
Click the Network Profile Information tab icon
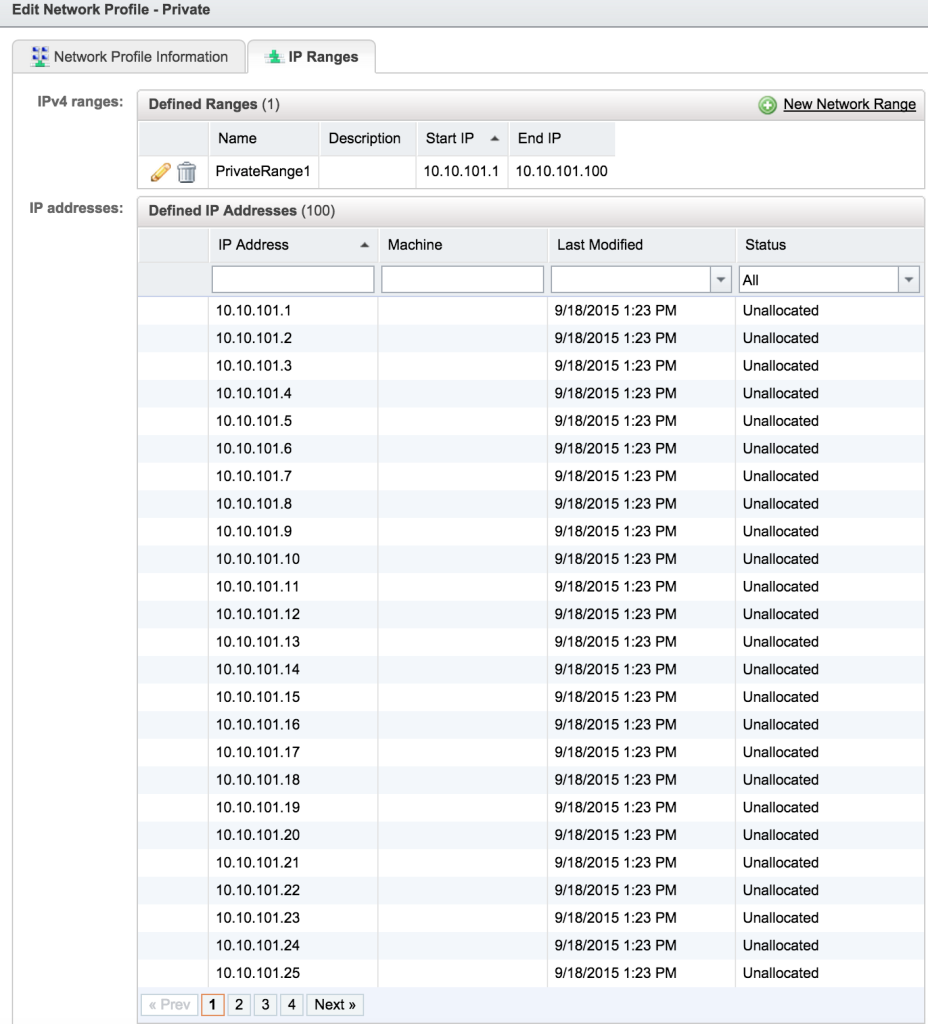42,59
